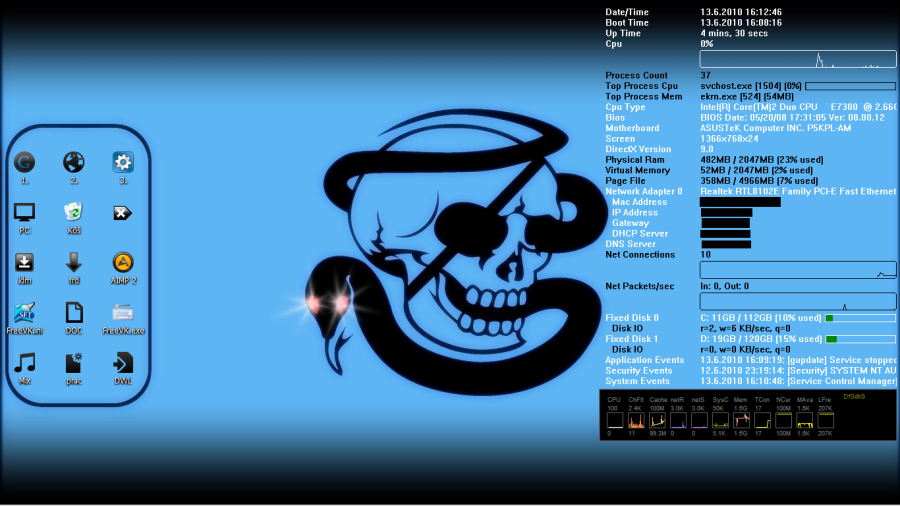Open the Mix music note icon
Screen dimensions: 900x506
click(24, 362)
